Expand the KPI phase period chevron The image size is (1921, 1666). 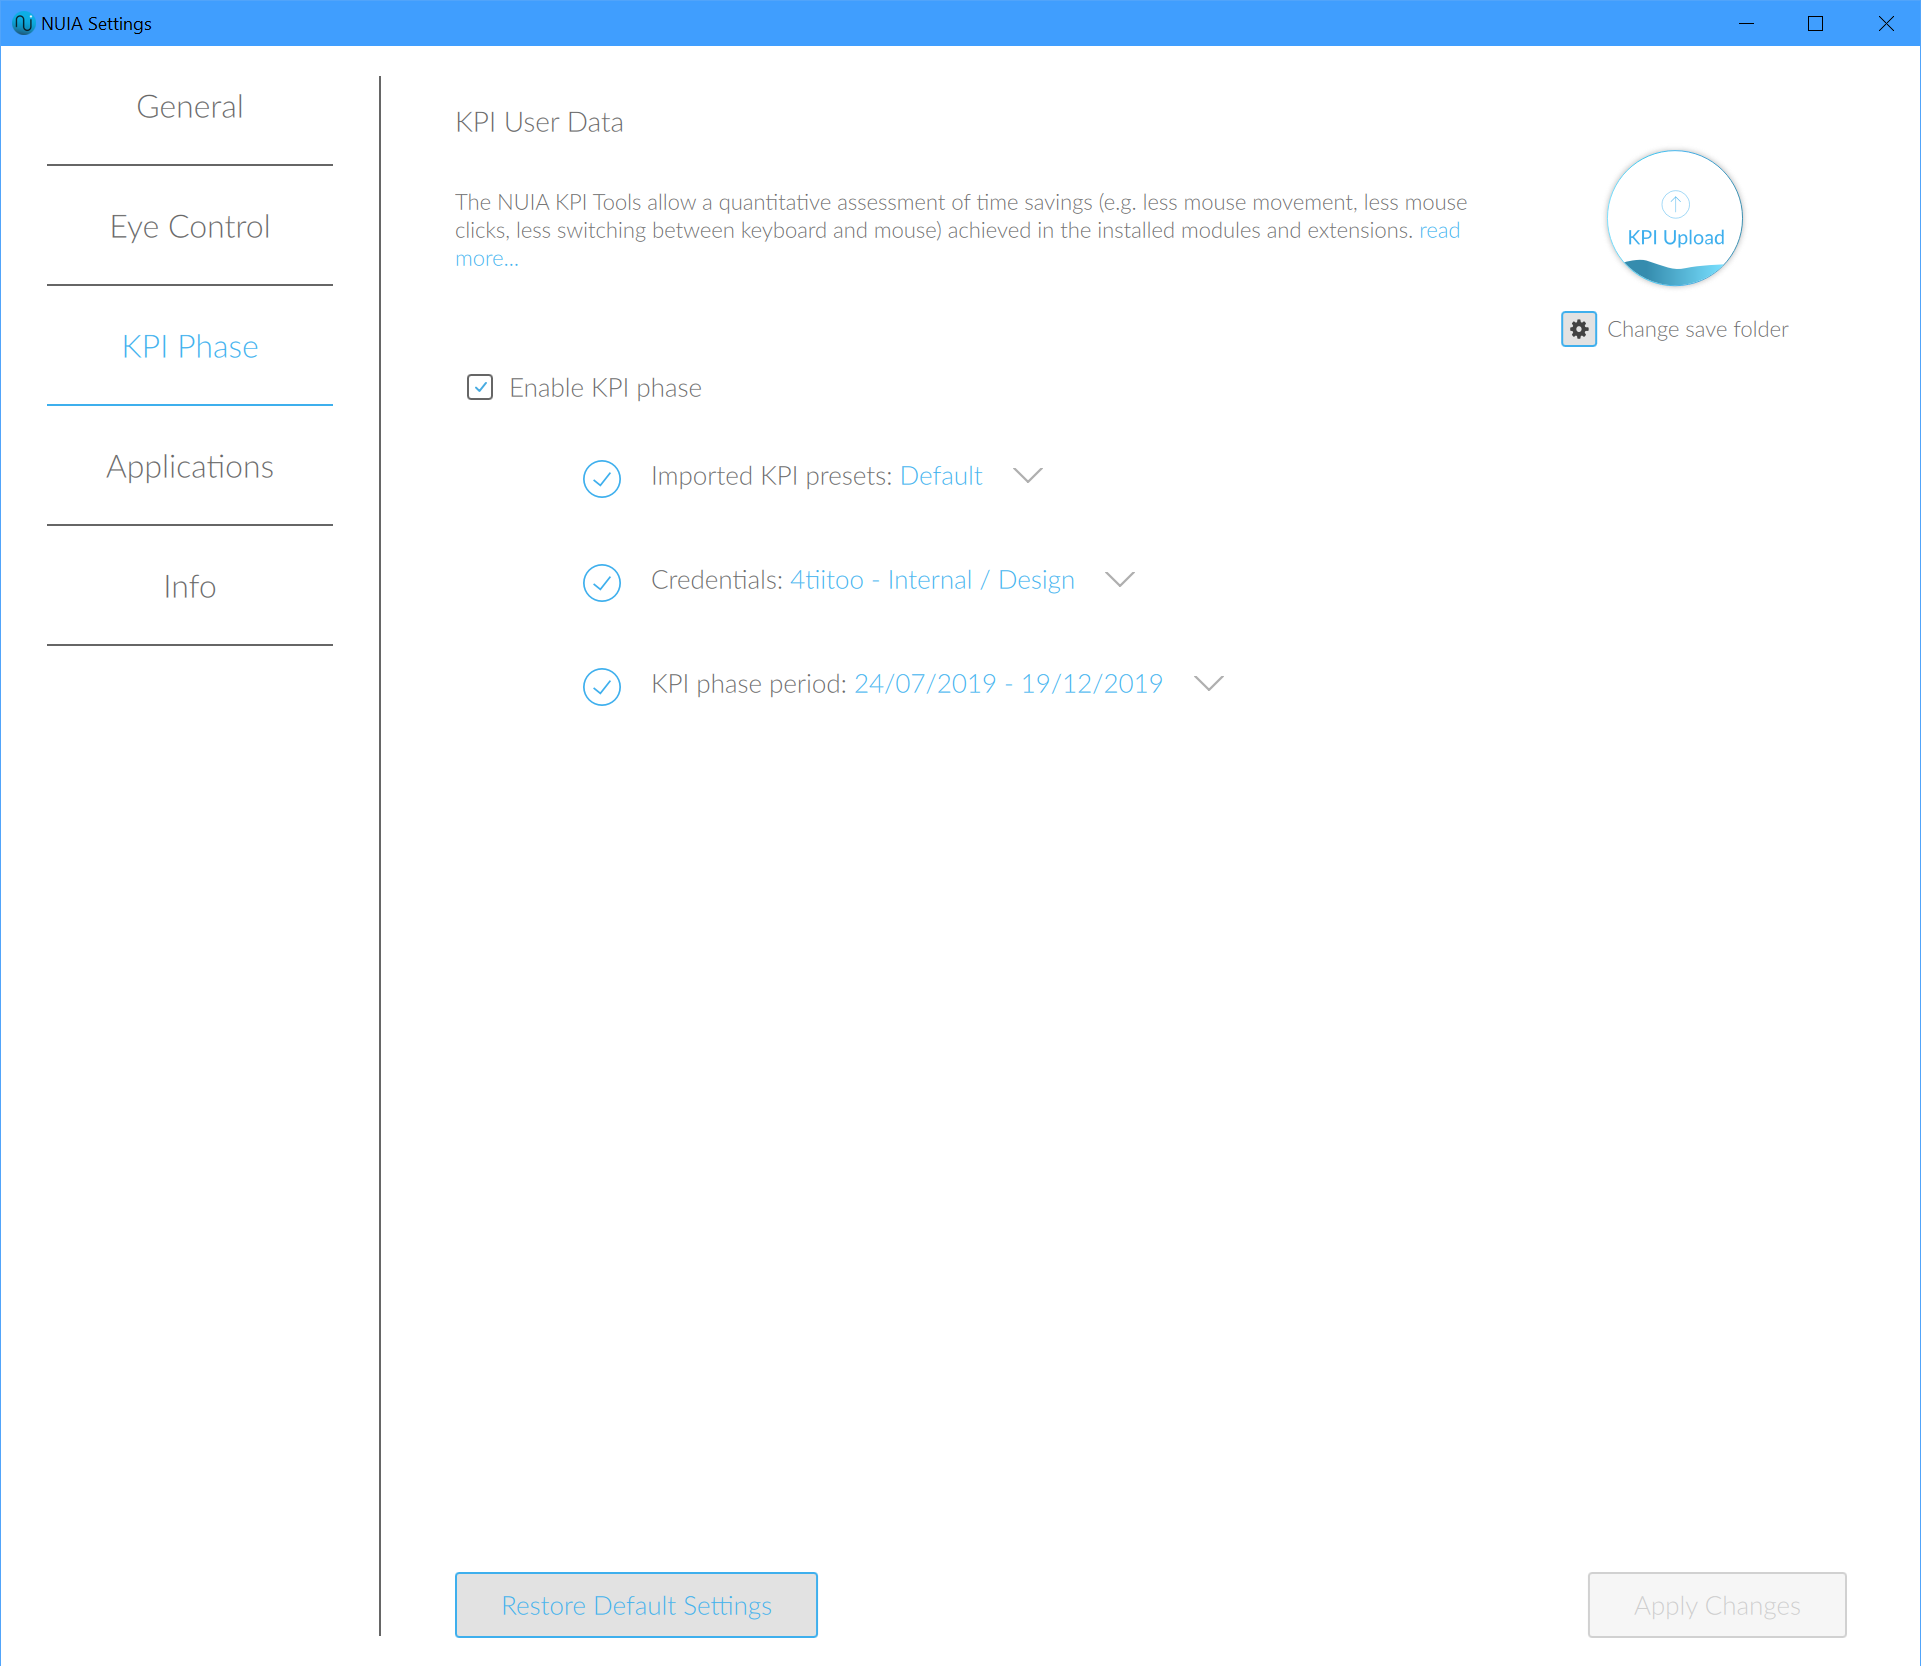pos(1209,684)
